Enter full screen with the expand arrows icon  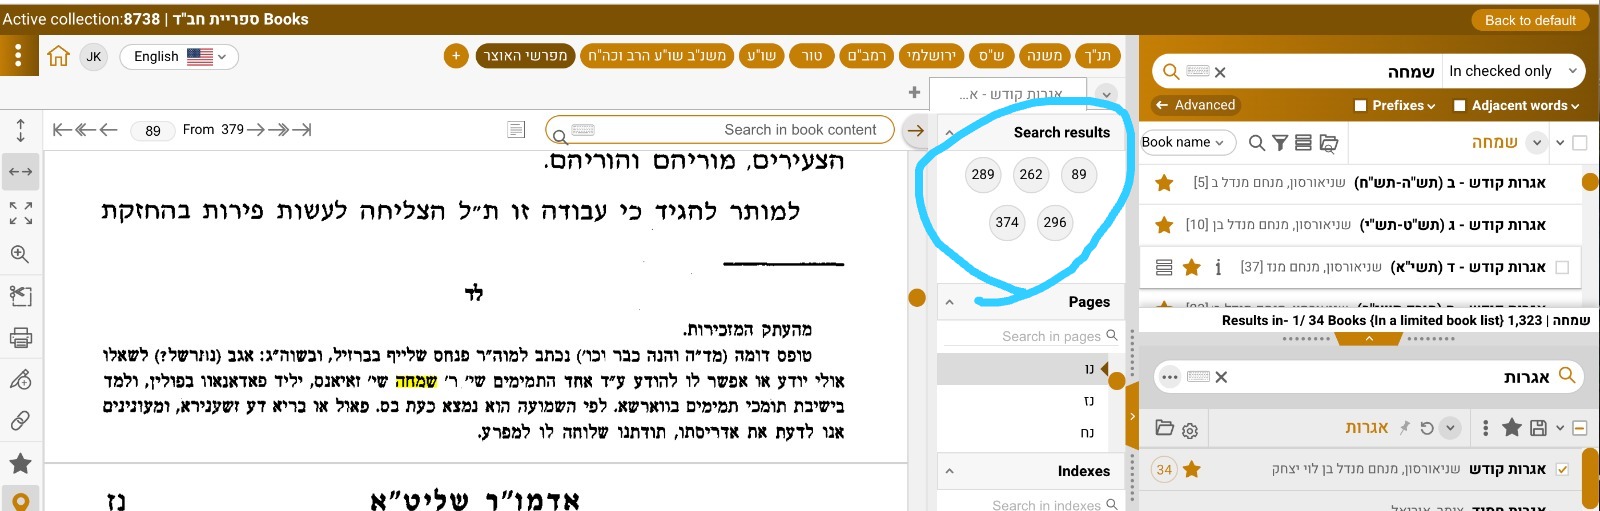(x=20, y=213)
